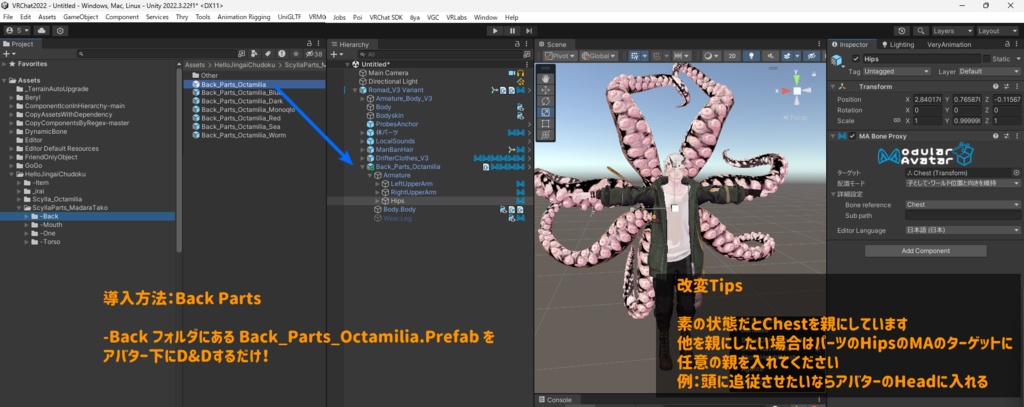Click search by type icon in Project
This screenshot has width=1024, height=407.
[254, 54]
